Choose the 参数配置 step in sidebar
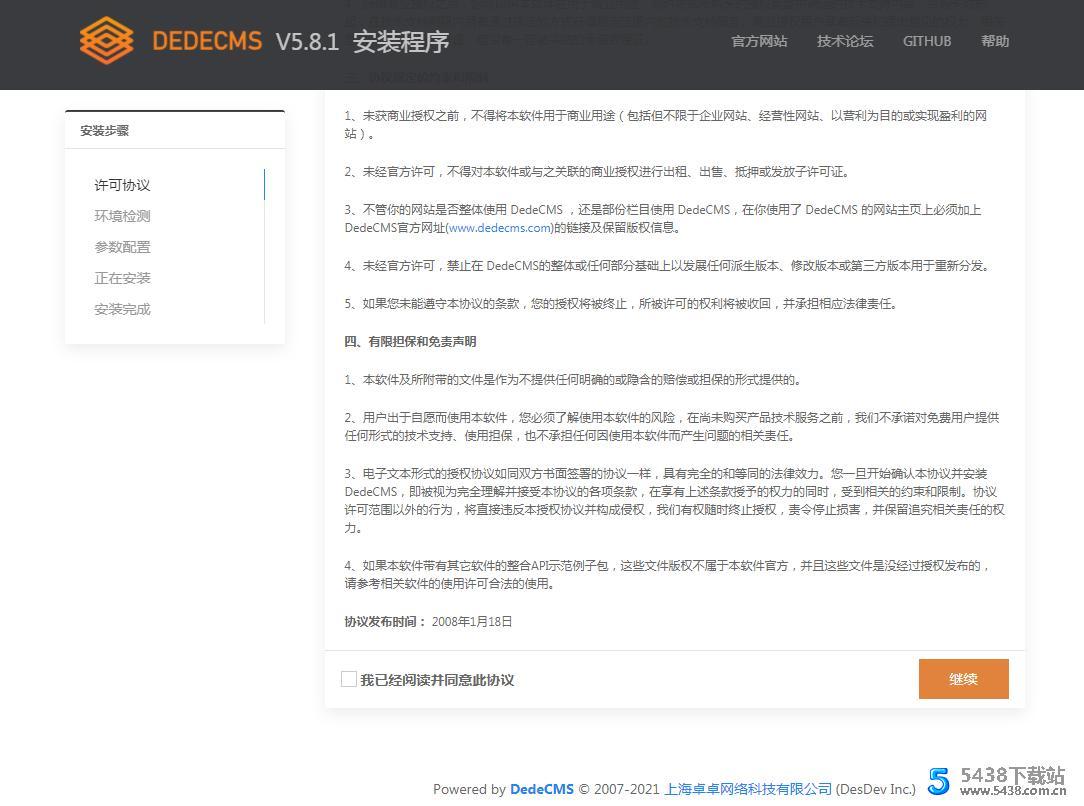The image size is (1084, 806). click(123, 247)
